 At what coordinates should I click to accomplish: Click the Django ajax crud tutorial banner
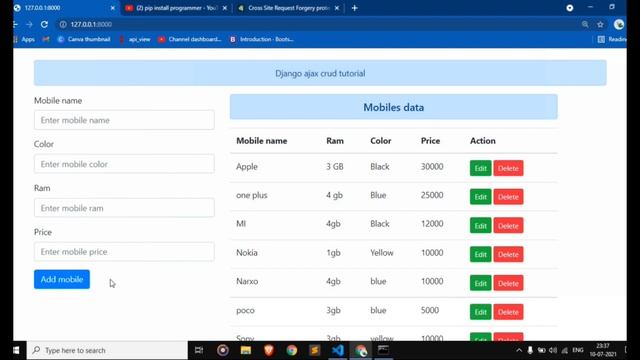pos(320,73)
